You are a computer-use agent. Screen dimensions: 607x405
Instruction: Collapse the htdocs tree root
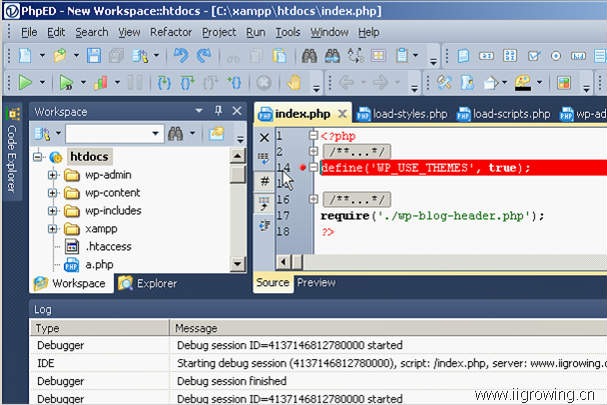pyautogui.click(x=38, y=157)
